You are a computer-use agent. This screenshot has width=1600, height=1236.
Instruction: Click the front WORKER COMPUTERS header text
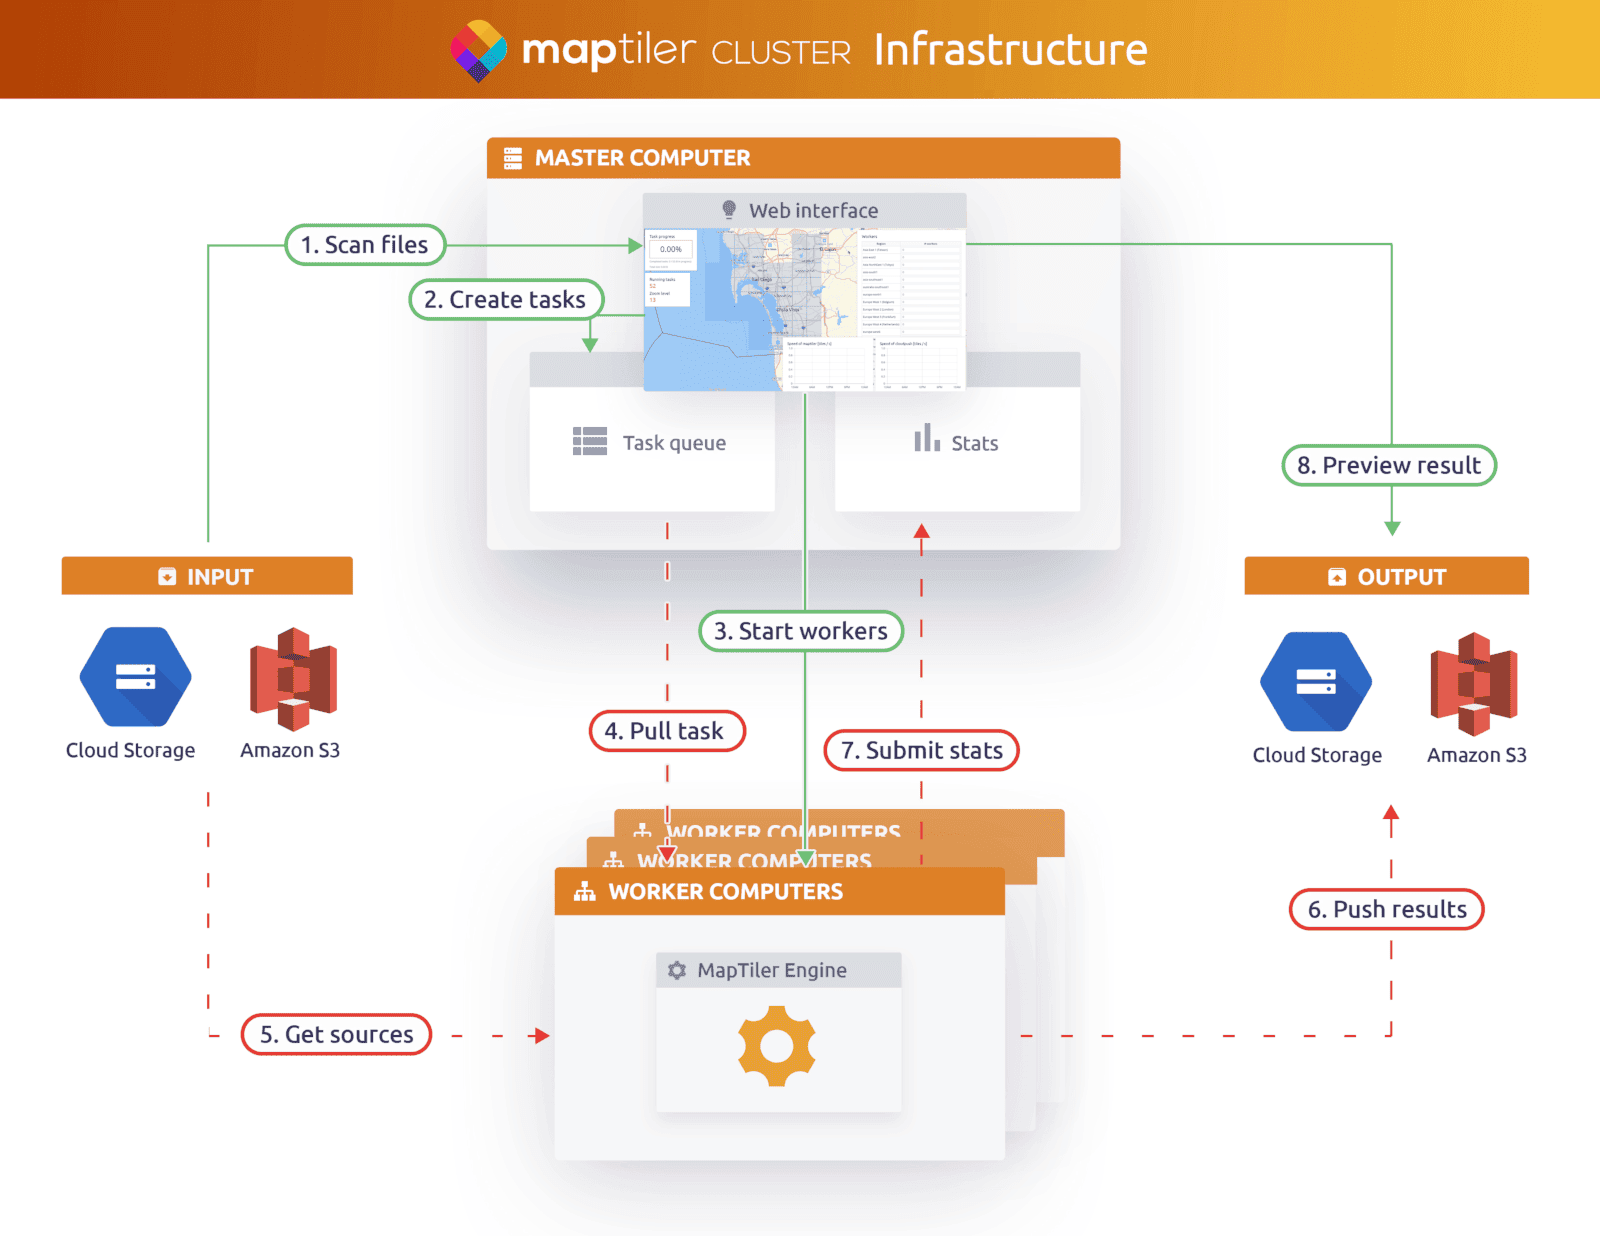[x=726, y=892]
